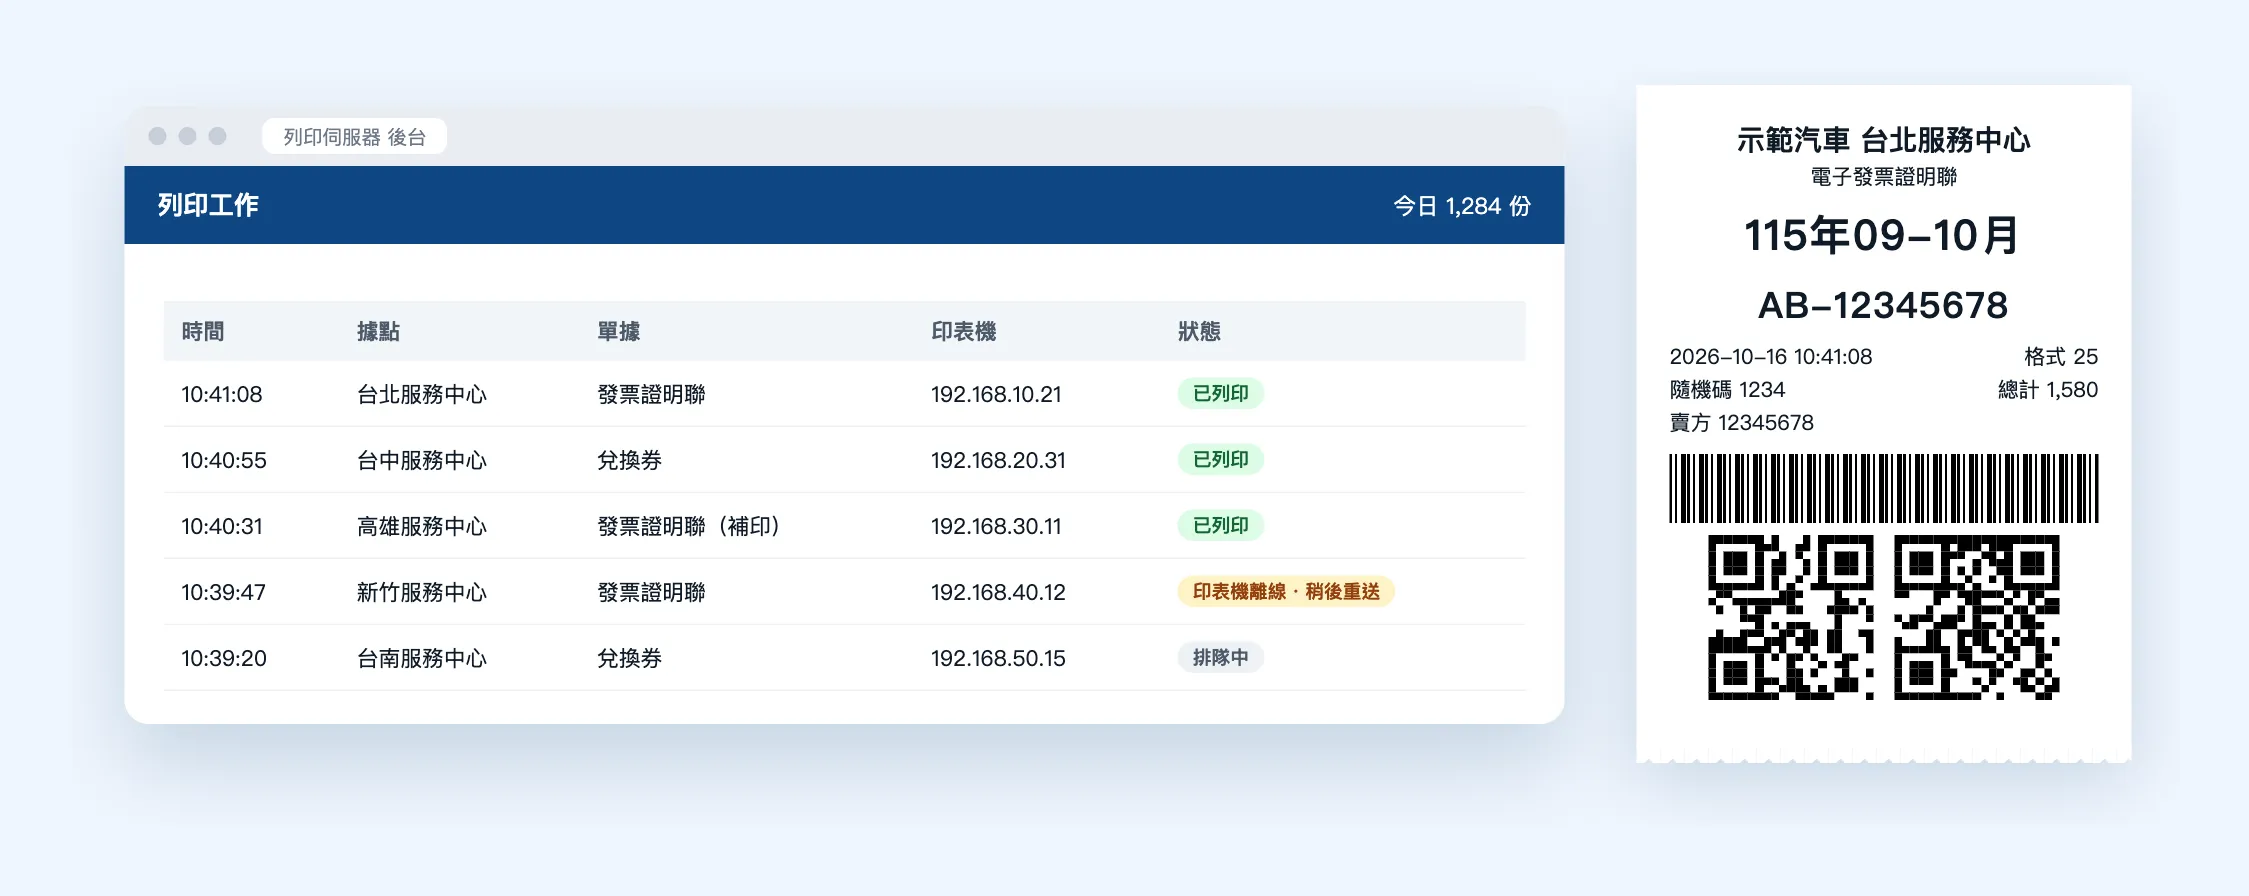Click 格式 25 on the receipt
The image size is (2249, 896).
pos(2061,357)
